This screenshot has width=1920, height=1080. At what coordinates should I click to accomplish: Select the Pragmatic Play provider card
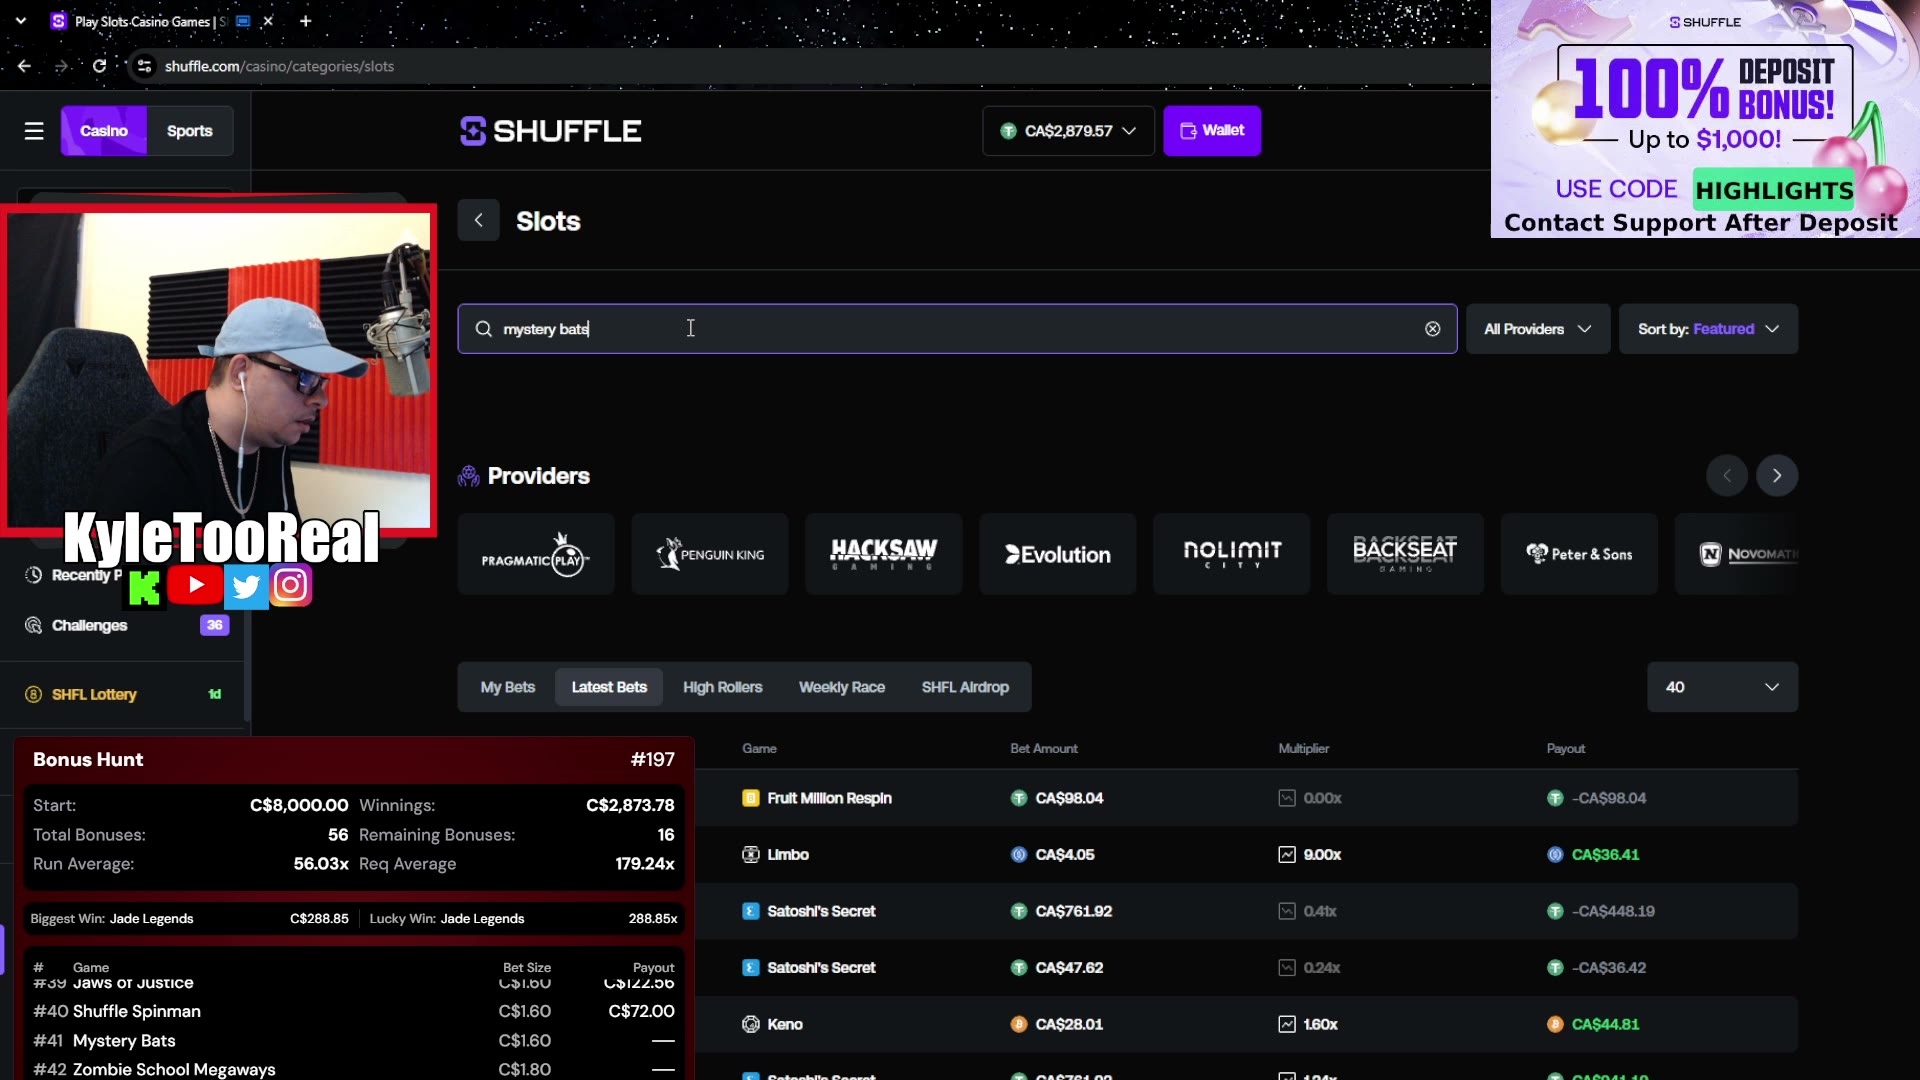536,554
